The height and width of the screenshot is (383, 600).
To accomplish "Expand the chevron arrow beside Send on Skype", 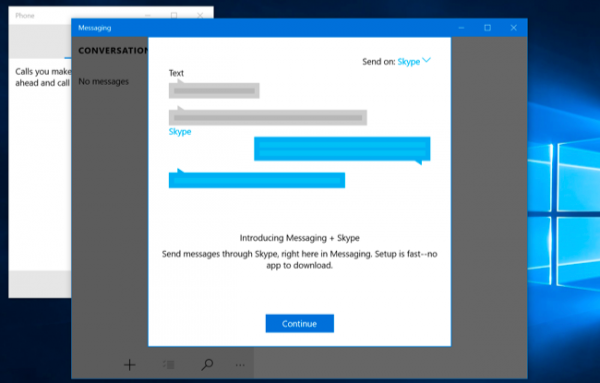I will (427, 60).
